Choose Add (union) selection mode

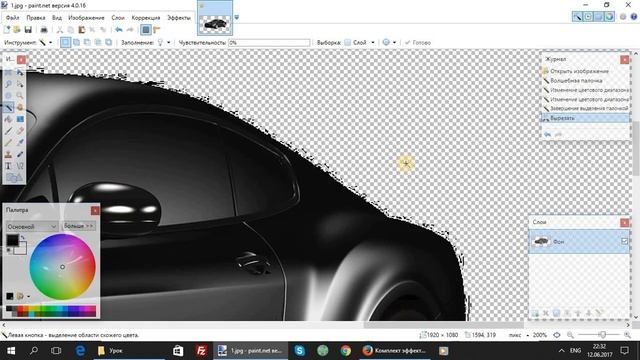coord(76,42)
